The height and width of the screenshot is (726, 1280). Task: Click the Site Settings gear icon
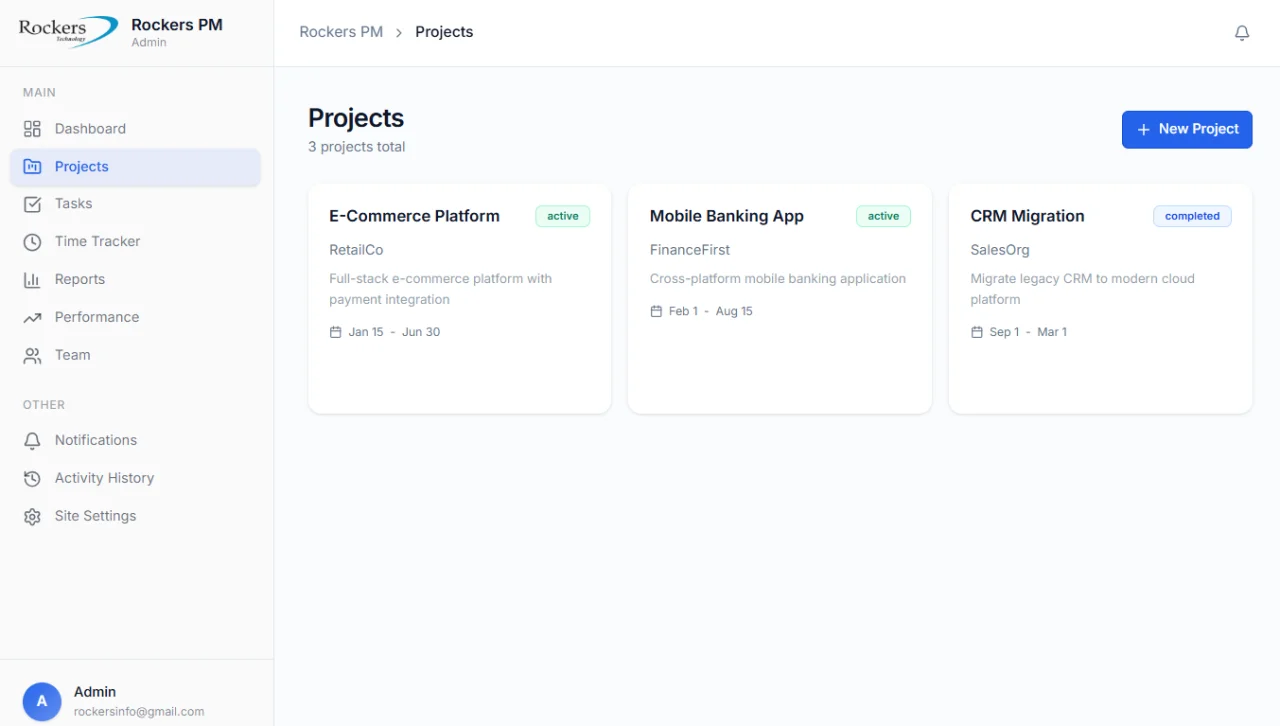(32, 517)
